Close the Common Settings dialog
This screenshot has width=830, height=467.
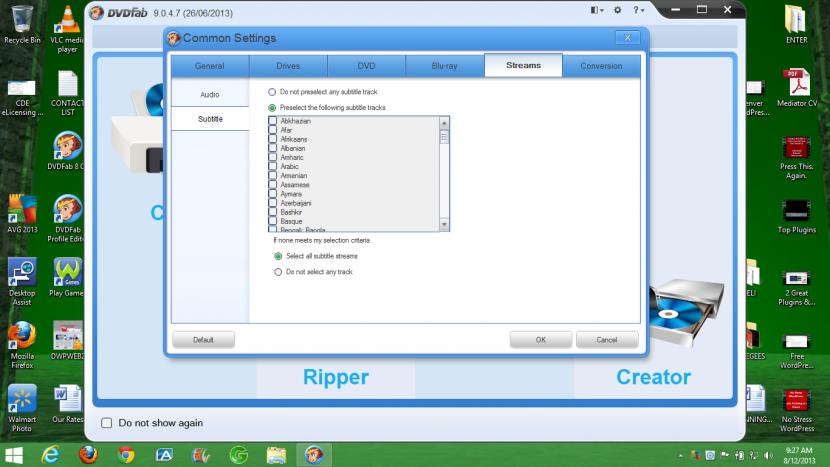[x=628, y=38]
